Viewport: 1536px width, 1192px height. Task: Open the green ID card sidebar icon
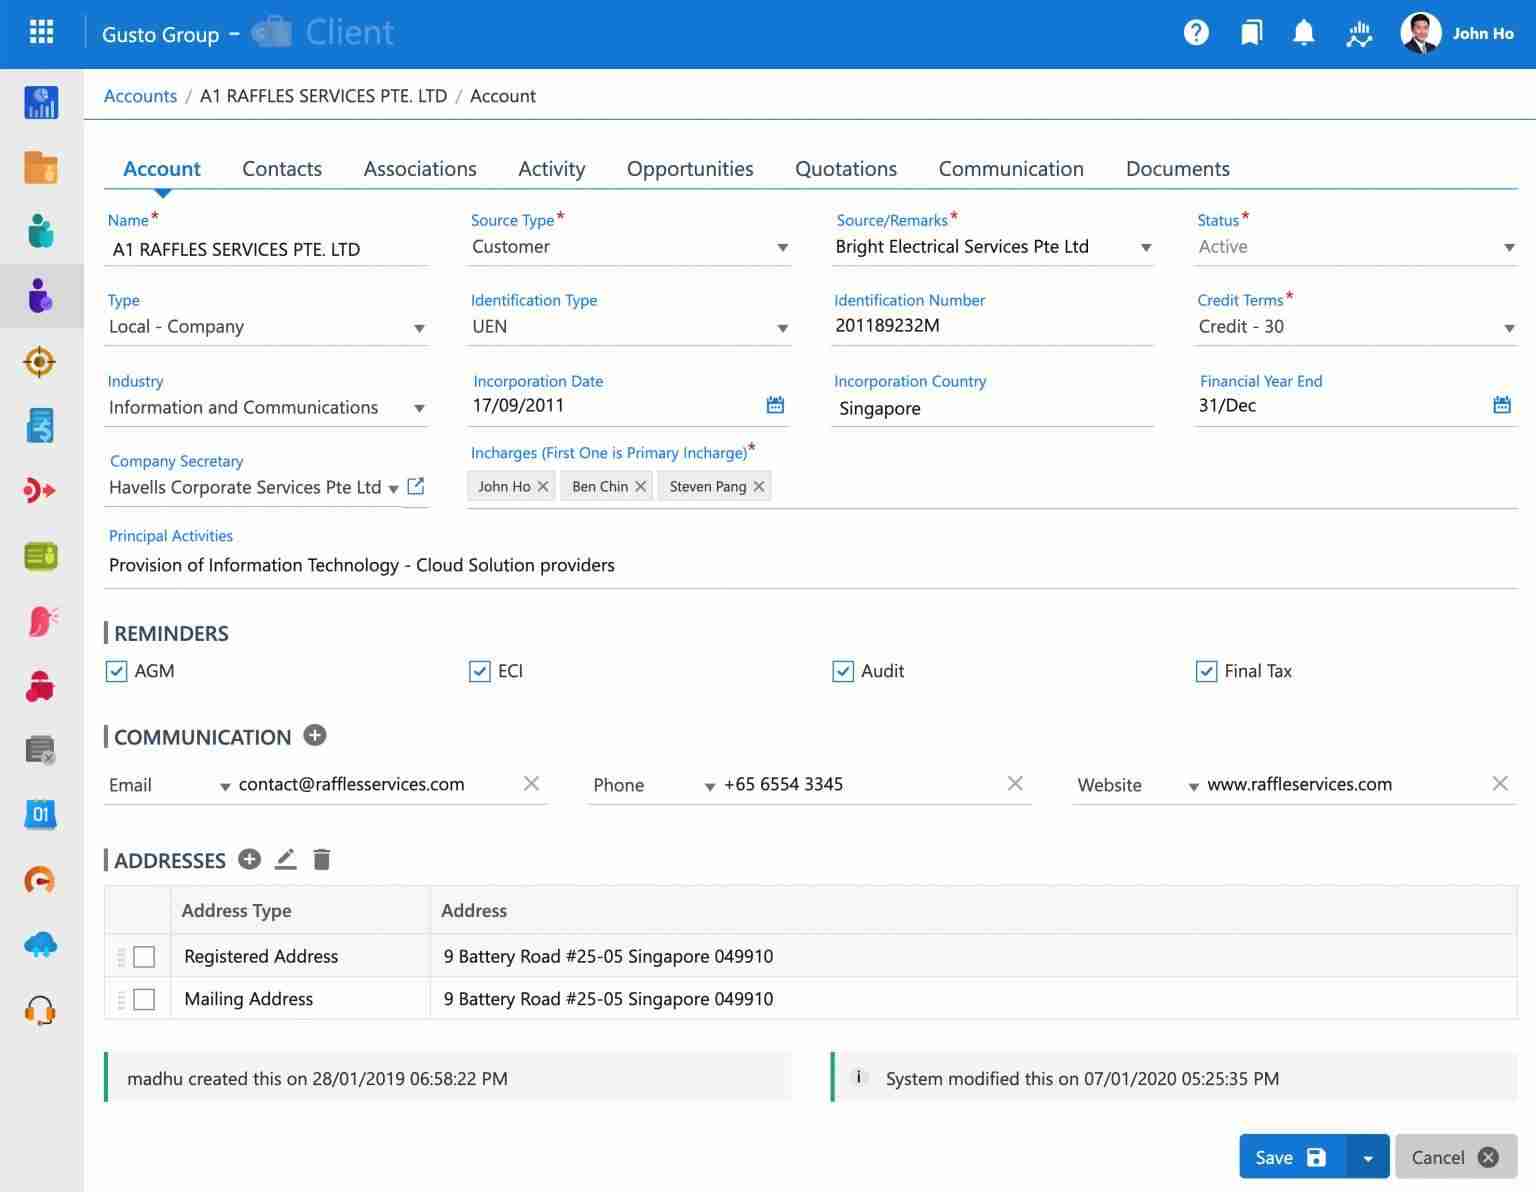coord(41,556)
